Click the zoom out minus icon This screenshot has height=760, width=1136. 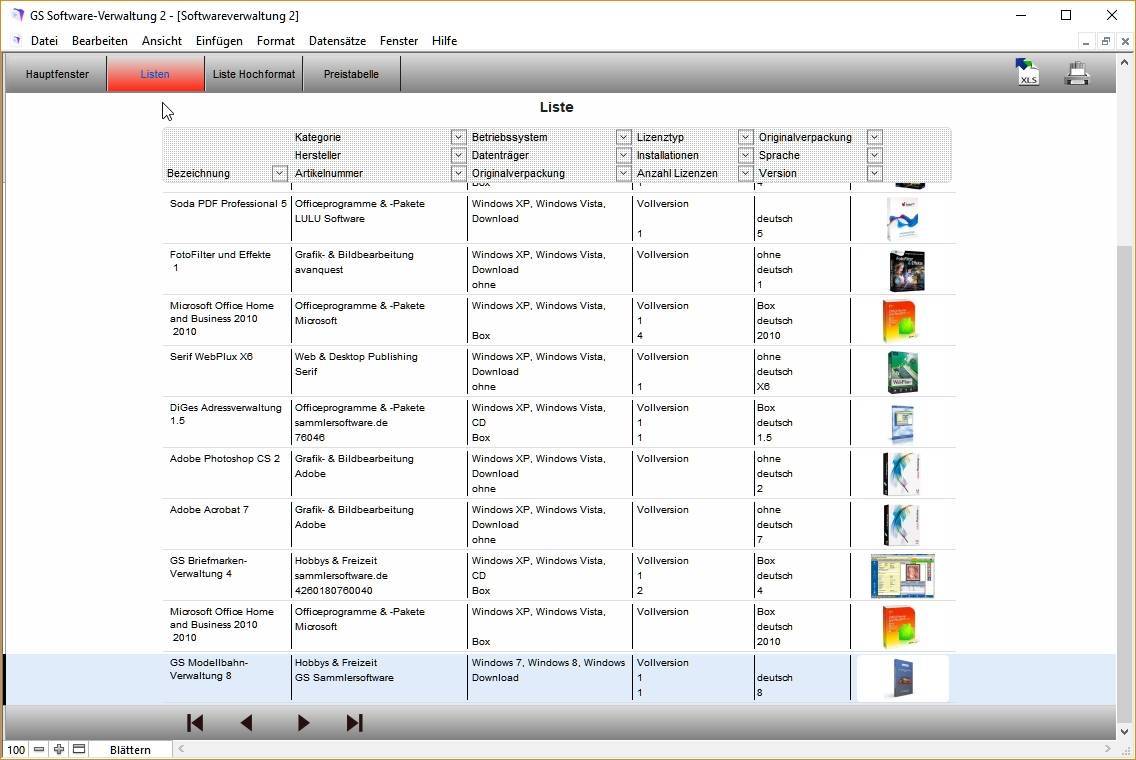point(39,749)
